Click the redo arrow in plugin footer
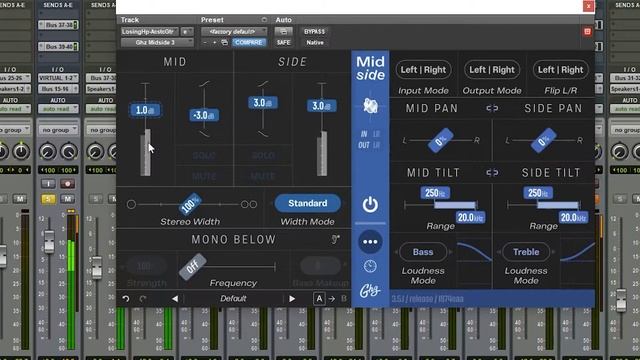Screen dimensions: 640x360 (143, 299)
